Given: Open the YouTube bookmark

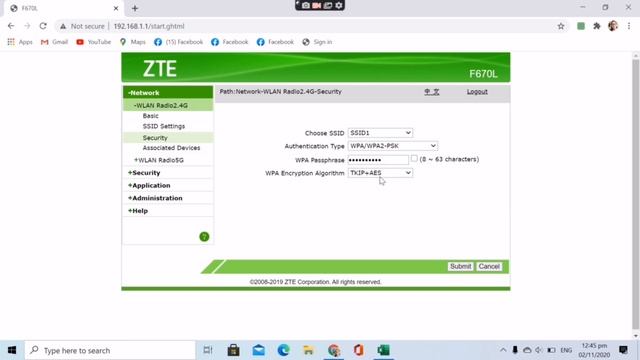Looking at the screenshot, I should coord(93,42).
